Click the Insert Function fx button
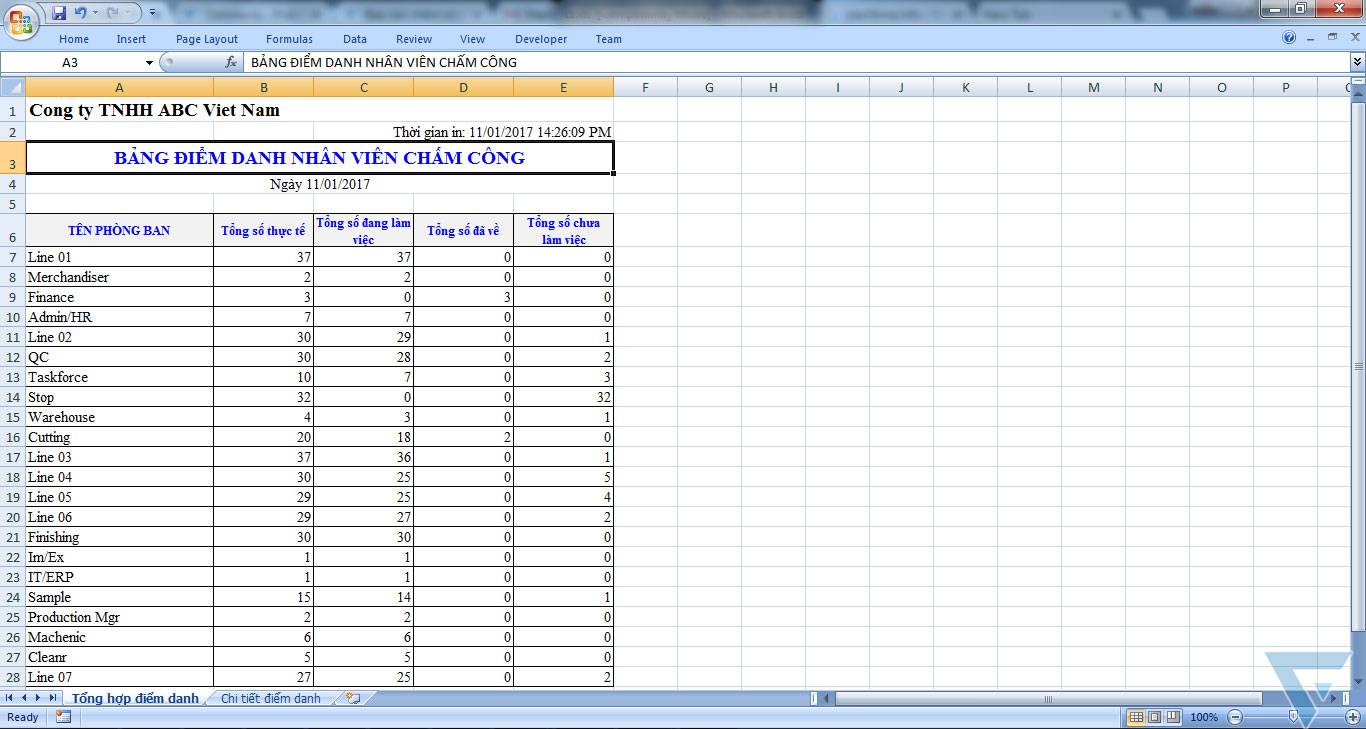Viewport: 1366px width, 729px height. [231, 62]
